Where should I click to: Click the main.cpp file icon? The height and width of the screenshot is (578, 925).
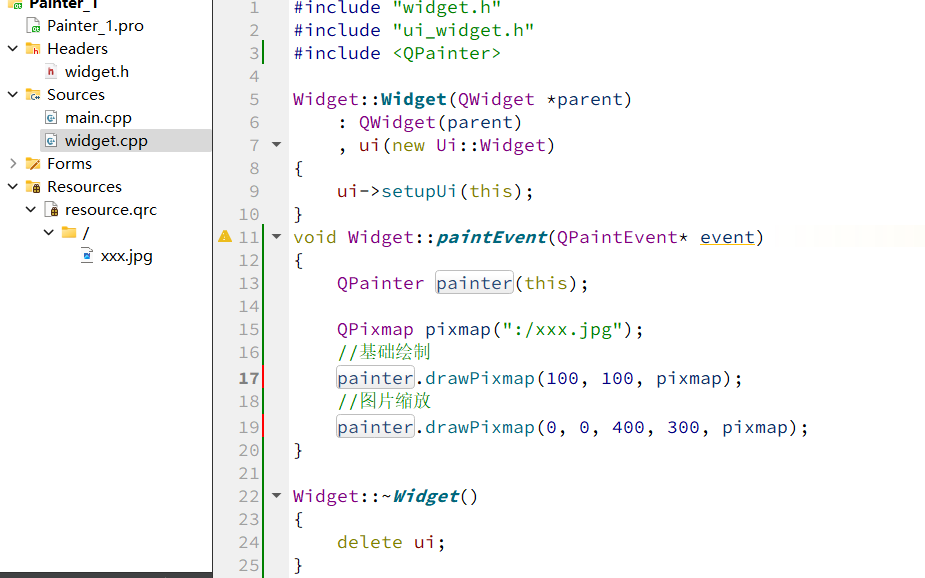51,117
